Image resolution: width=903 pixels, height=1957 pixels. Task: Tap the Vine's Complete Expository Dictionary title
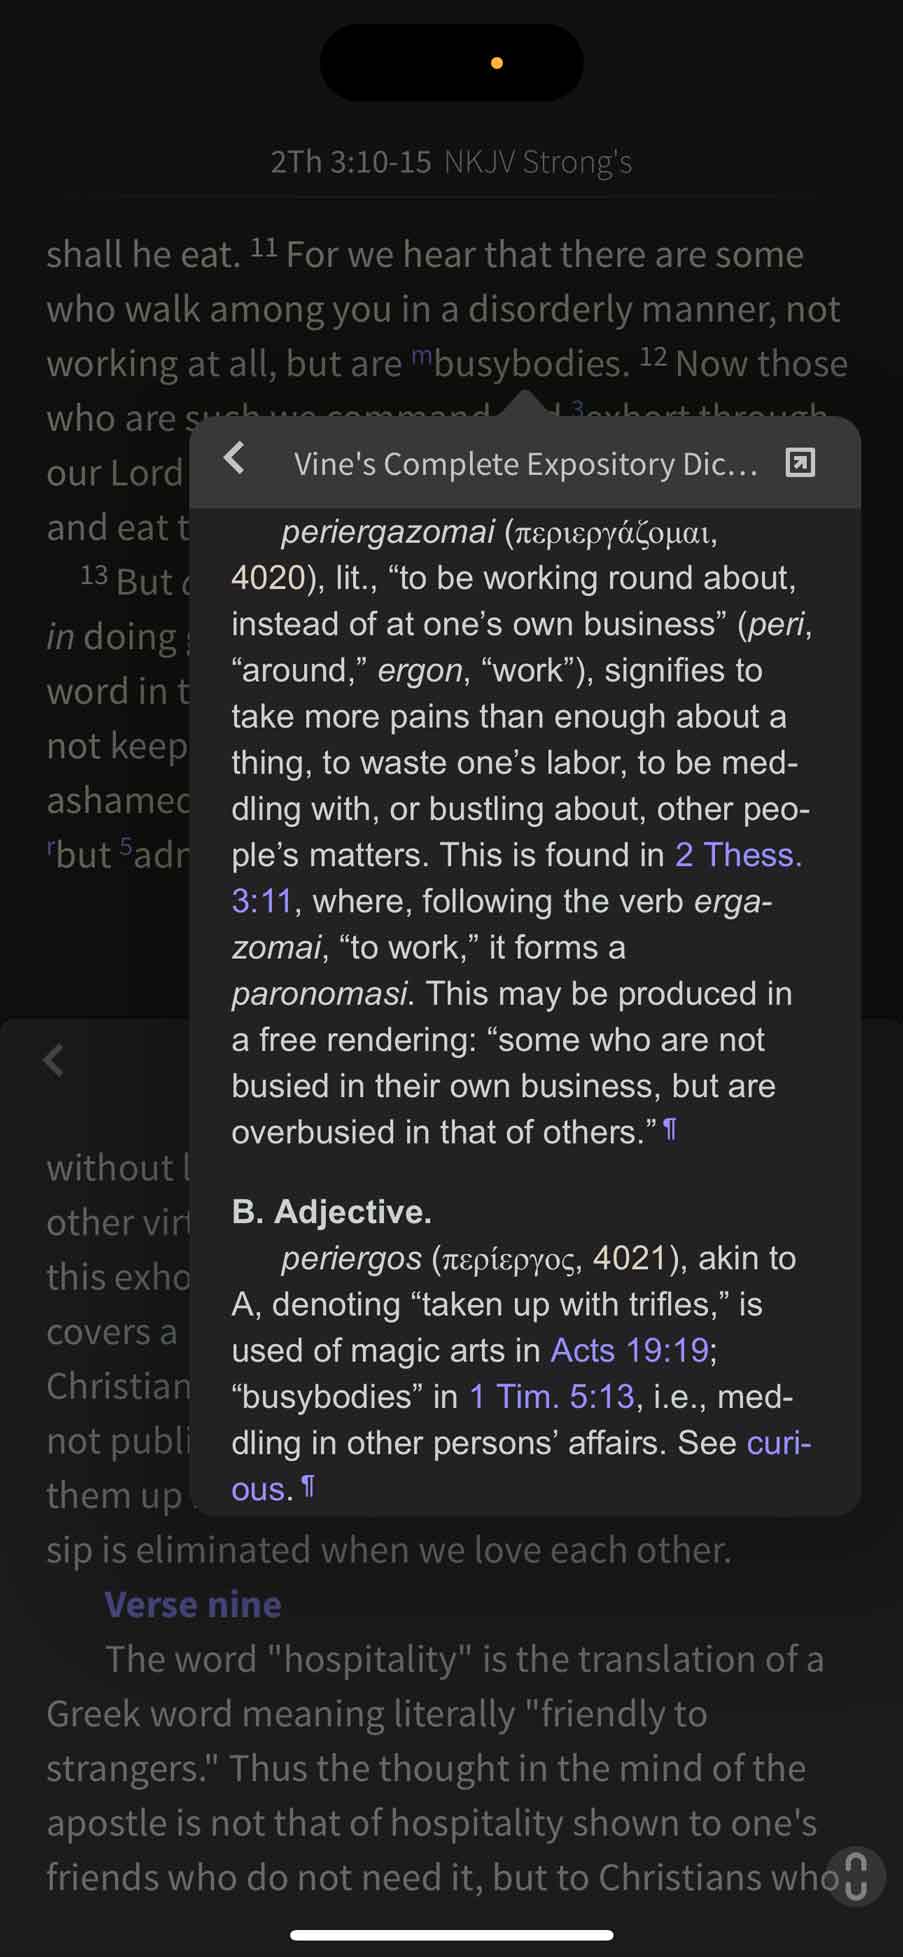tap(525, 464)
